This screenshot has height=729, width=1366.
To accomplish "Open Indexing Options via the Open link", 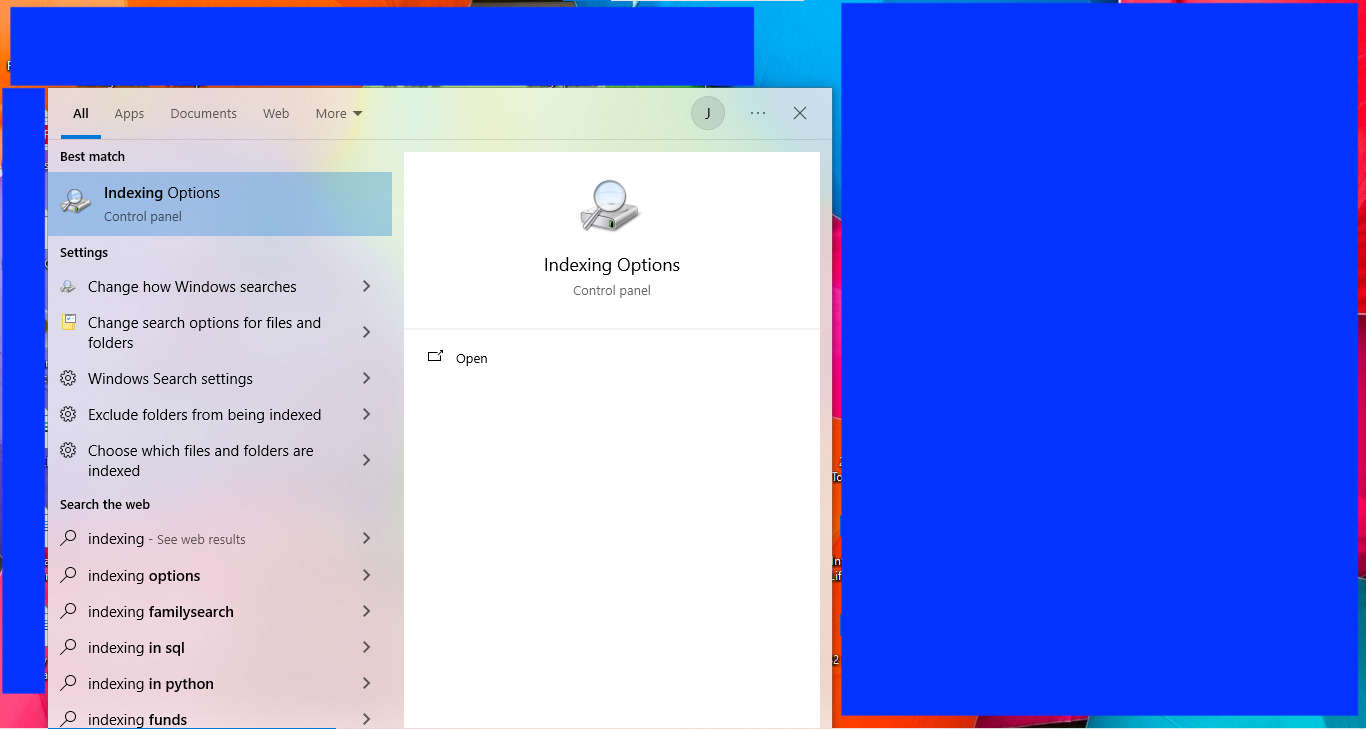I will pyautogui.click(x=471, y=359).
